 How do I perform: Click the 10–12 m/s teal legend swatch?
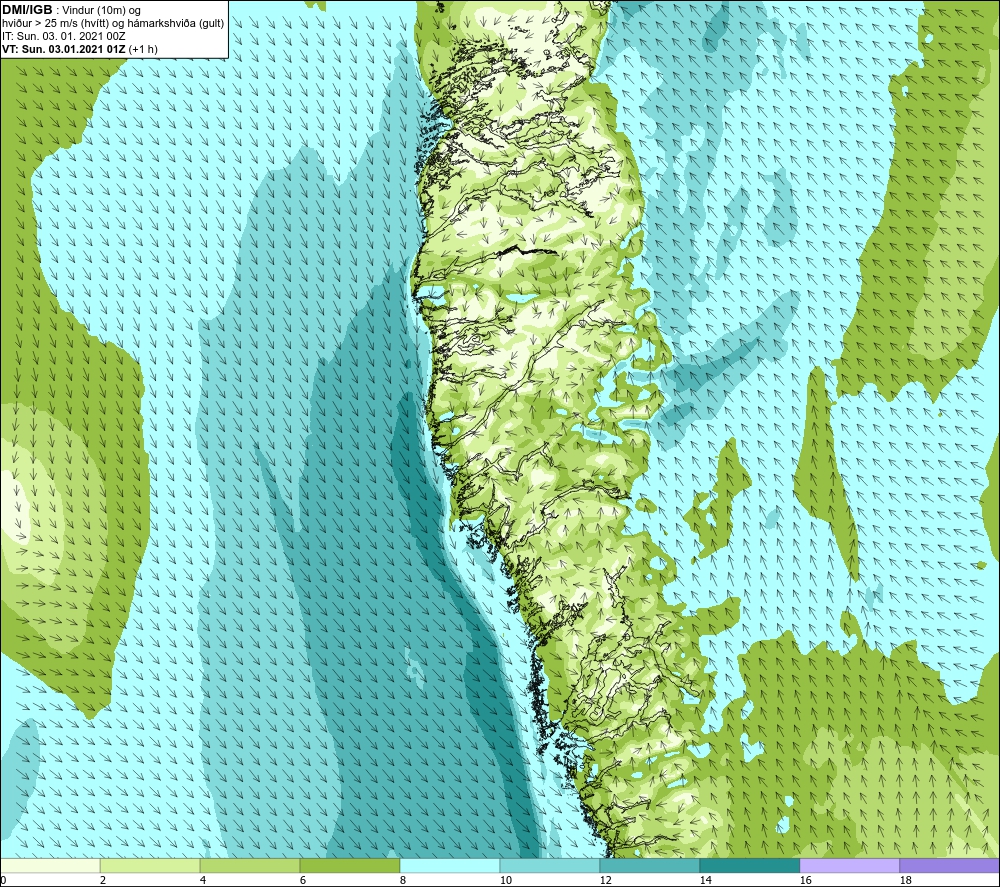550,866
